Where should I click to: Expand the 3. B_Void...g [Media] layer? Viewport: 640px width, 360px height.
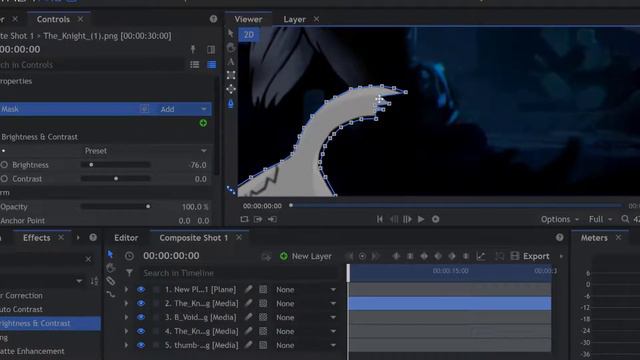click(126, 317)
